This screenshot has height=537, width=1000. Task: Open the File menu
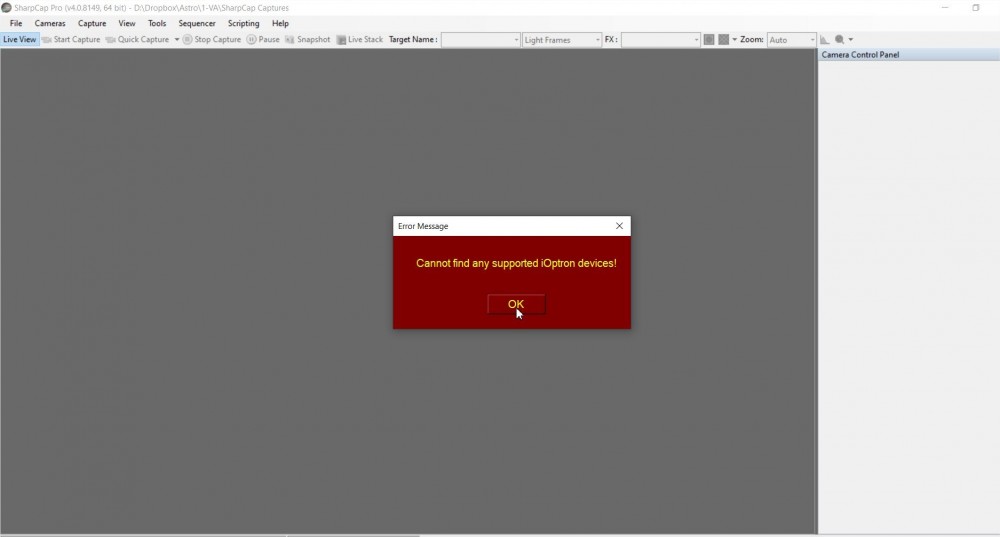(x=16, y=23)
